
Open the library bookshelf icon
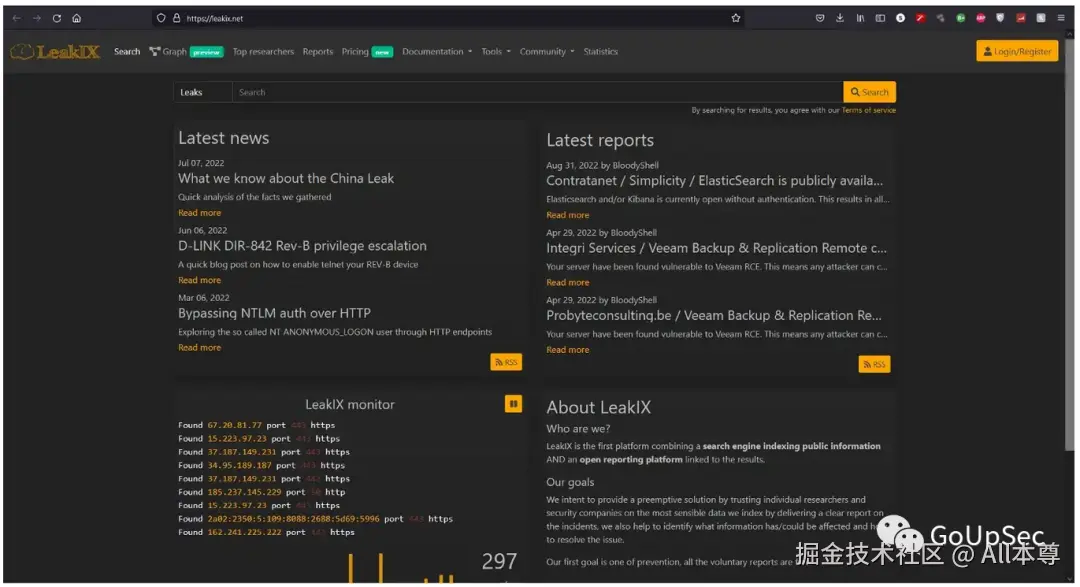coord(860,19)
